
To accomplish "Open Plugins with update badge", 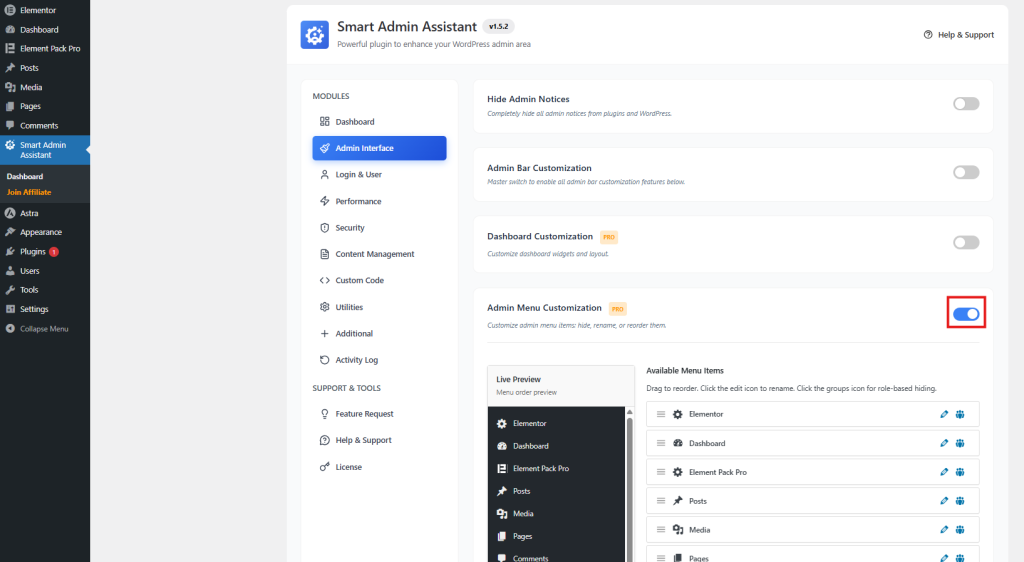I will [45, 251].
